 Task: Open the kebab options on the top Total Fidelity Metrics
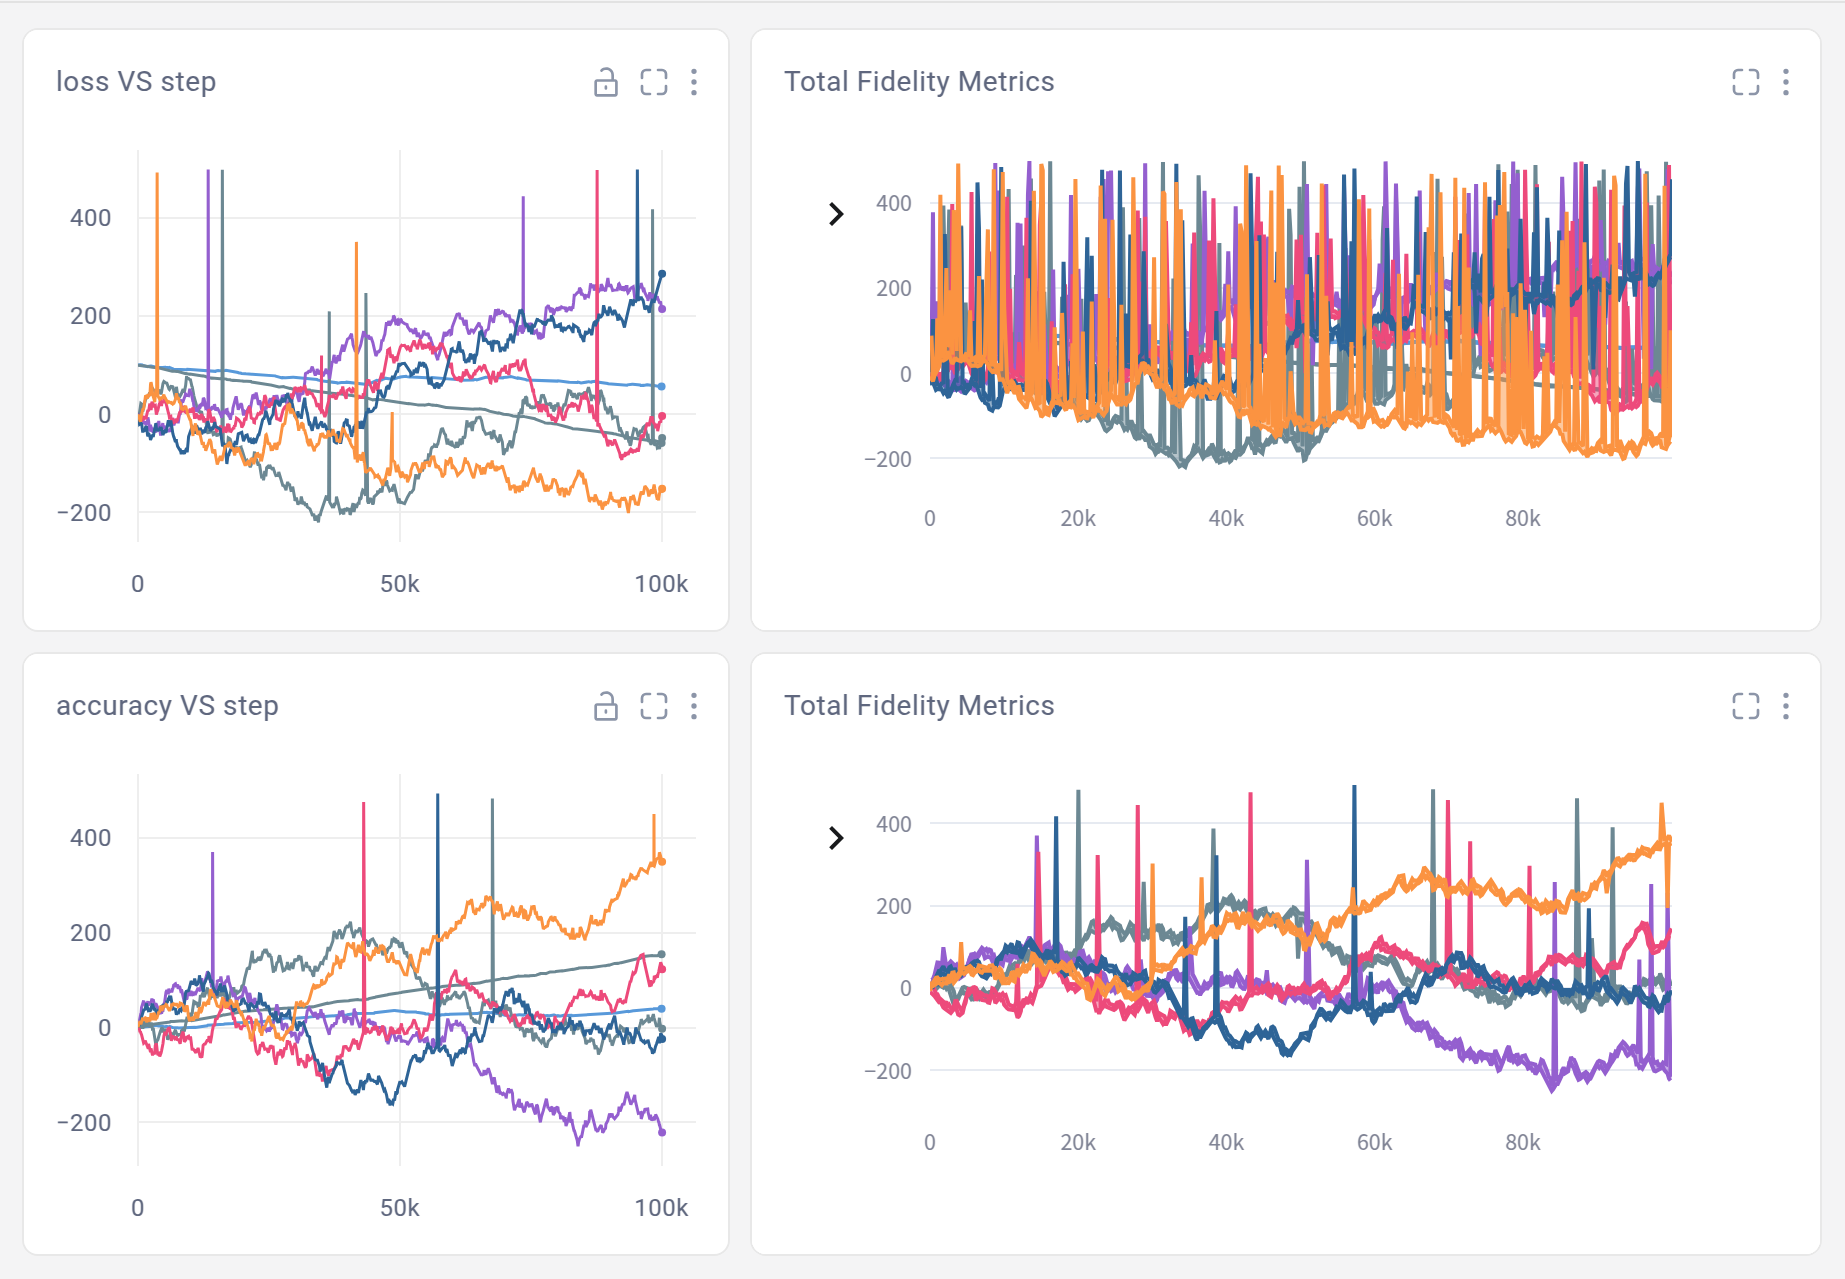(1785, 83)
